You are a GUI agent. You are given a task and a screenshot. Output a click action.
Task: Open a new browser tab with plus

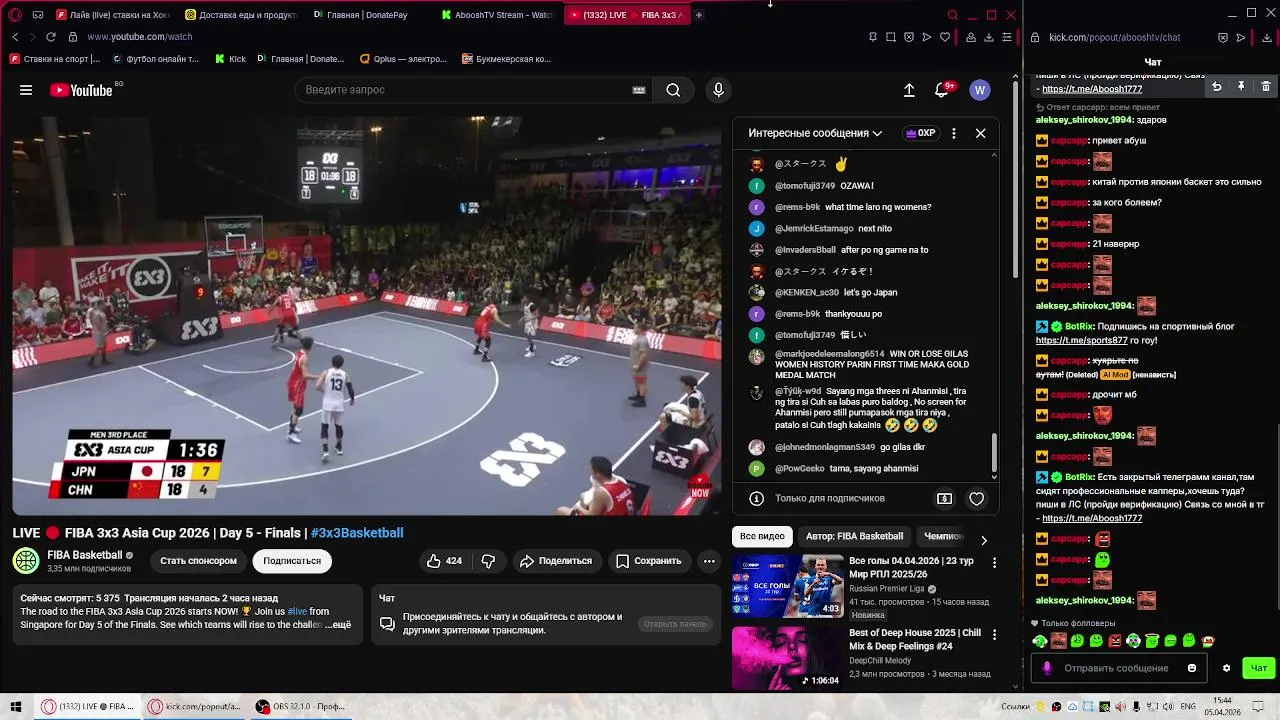[x=699, y=15]
